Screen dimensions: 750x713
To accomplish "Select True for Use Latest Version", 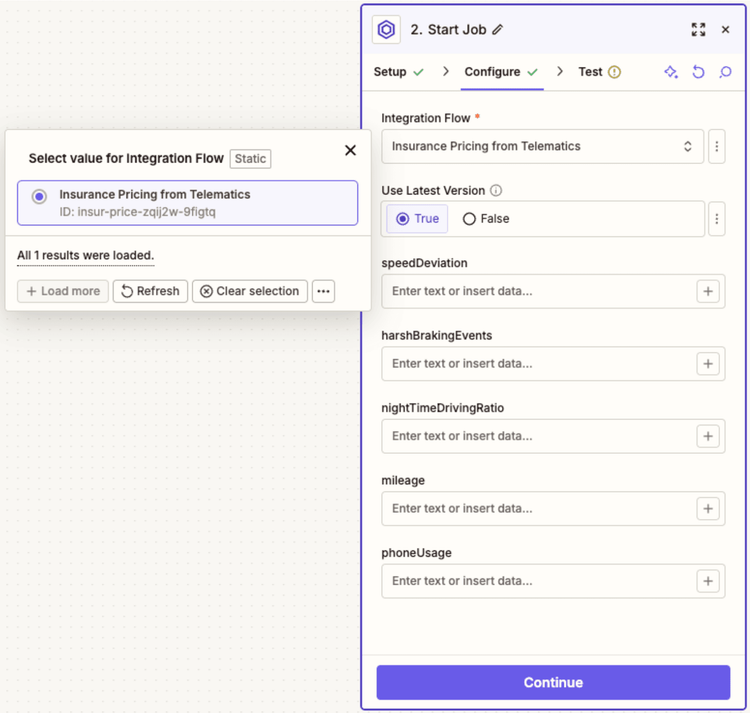I will coord(418,219).
